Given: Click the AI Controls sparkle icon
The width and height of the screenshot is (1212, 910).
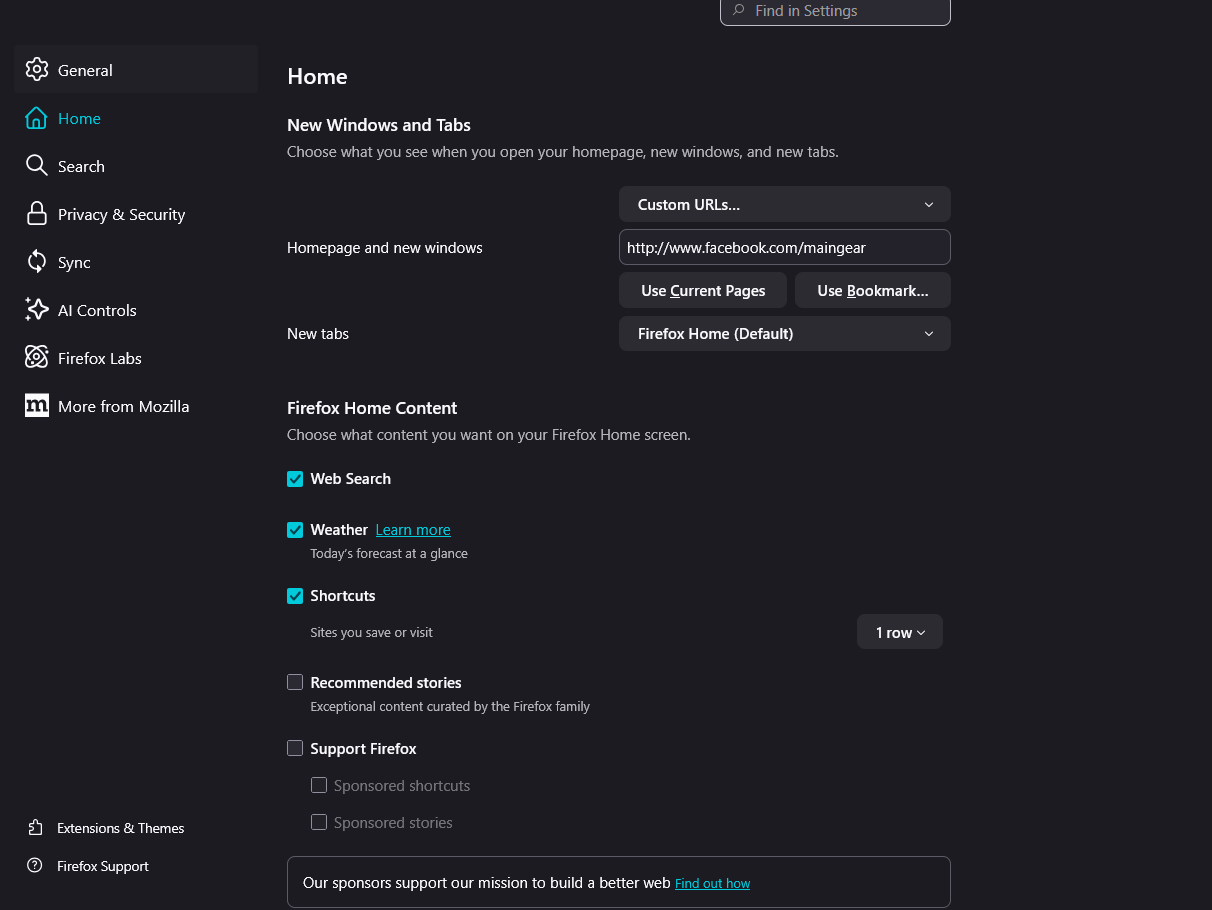Looking at the screenshot, I should (37, 310).
